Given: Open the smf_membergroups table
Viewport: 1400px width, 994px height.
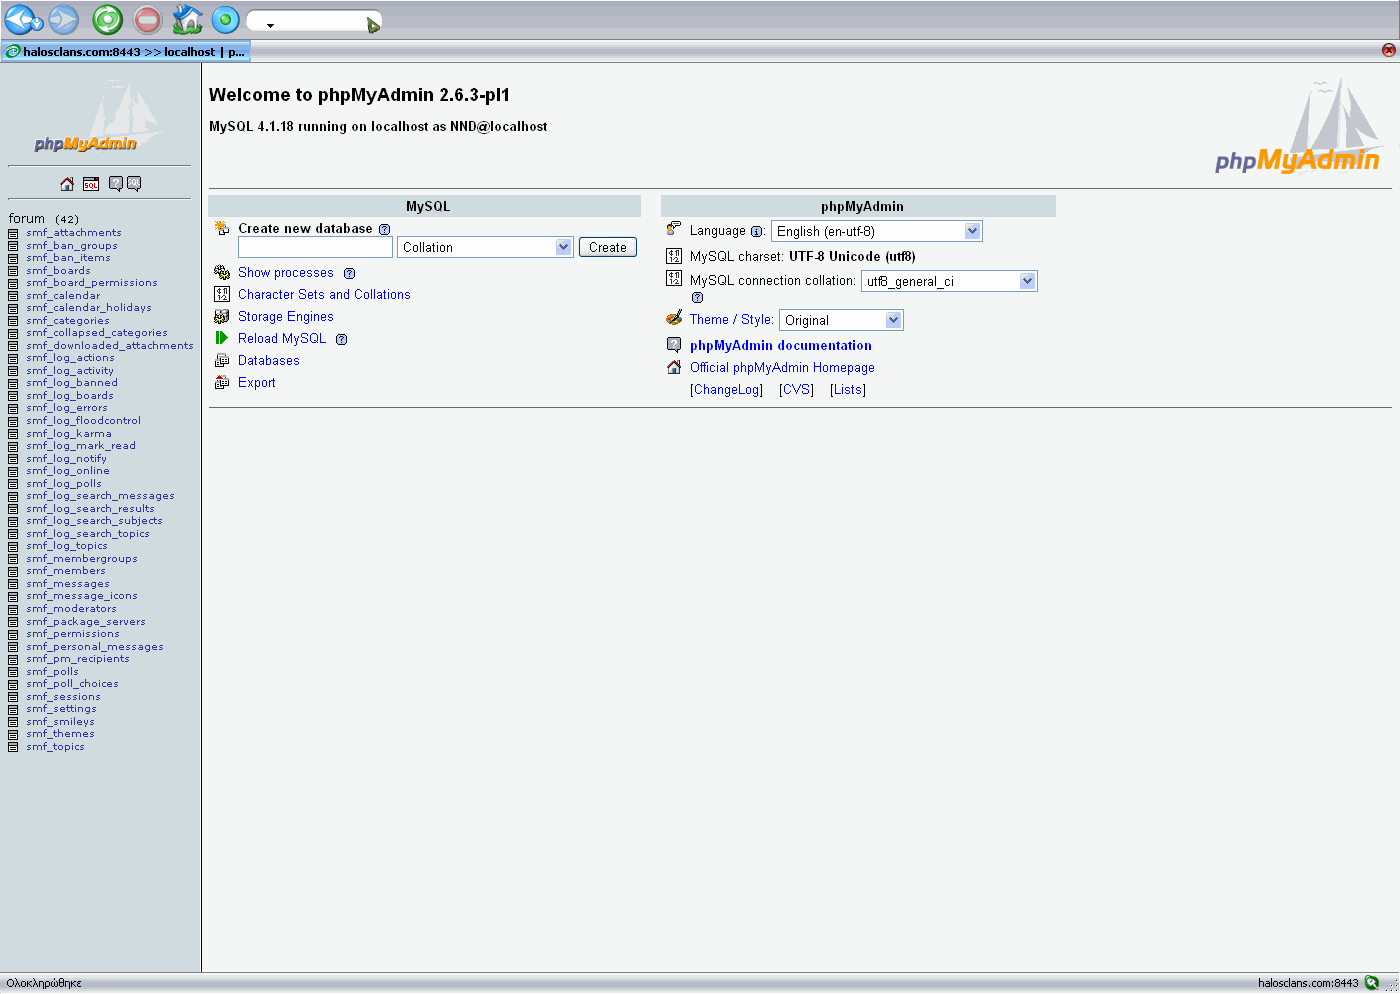Looking at the screenshot, I should point(82,559).
